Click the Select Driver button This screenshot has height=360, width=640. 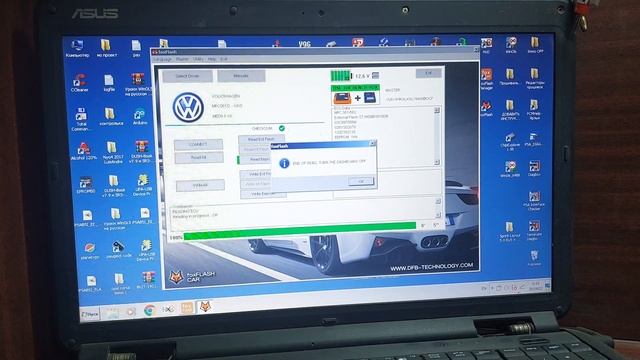coord(187,76)
